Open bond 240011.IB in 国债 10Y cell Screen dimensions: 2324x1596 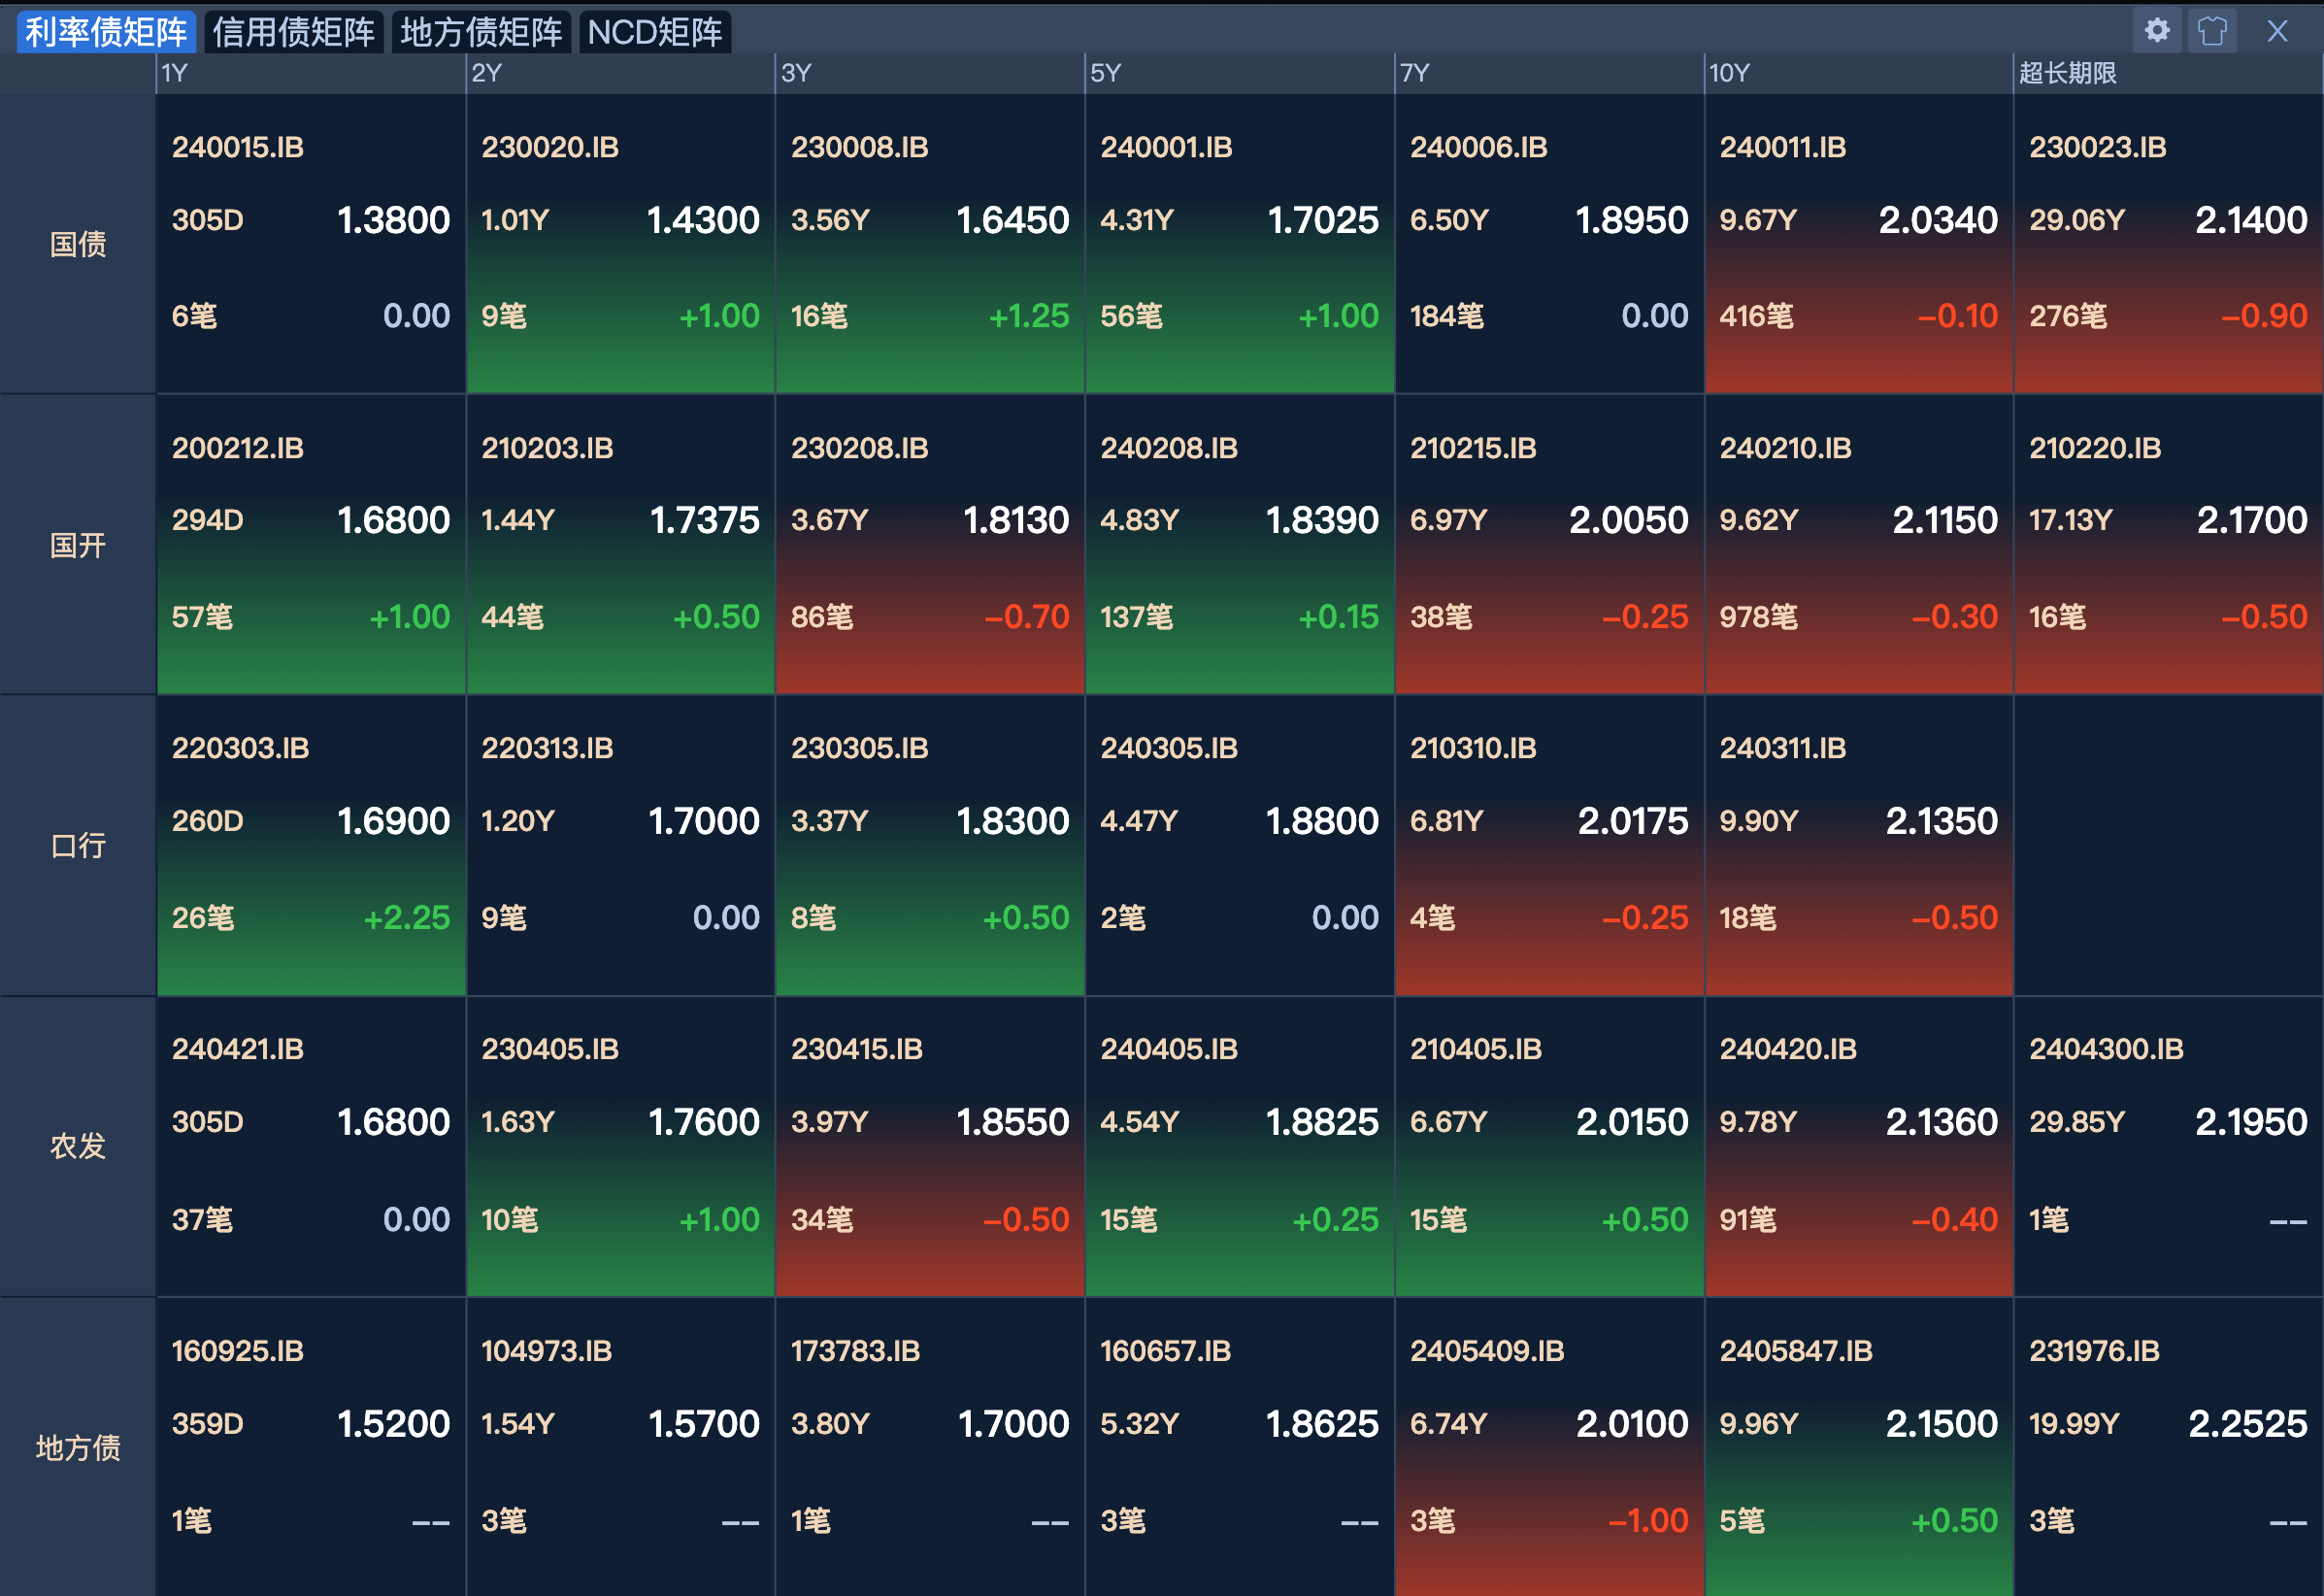1782,148
